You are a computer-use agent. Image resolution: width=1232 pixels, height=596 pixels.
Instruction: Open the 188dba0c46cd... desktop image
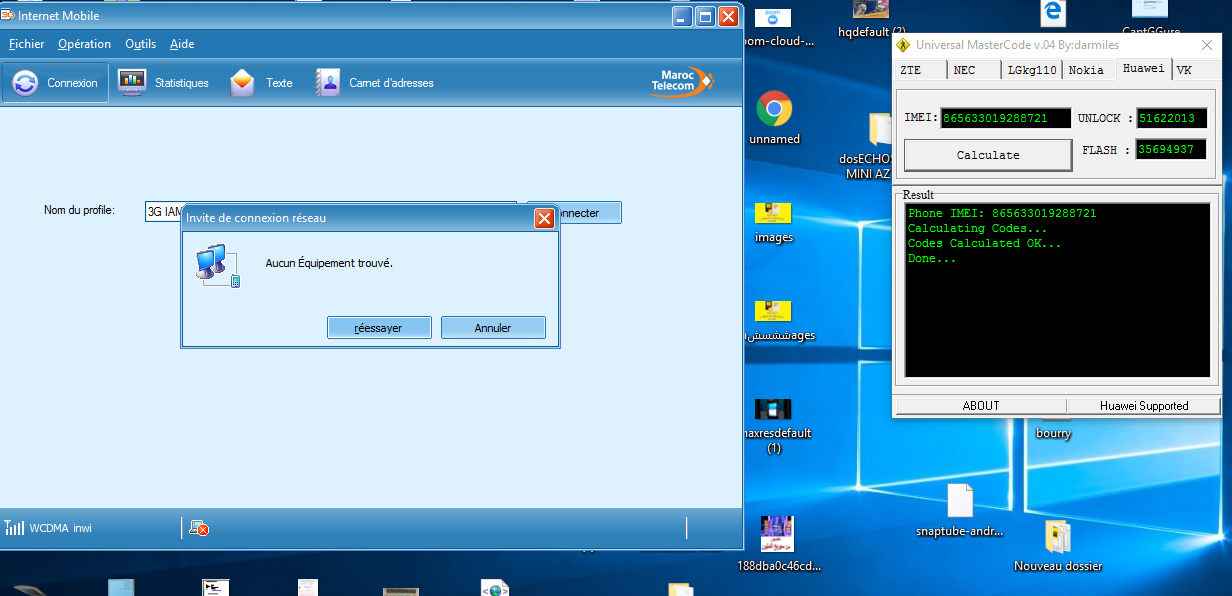click(779, 545)
